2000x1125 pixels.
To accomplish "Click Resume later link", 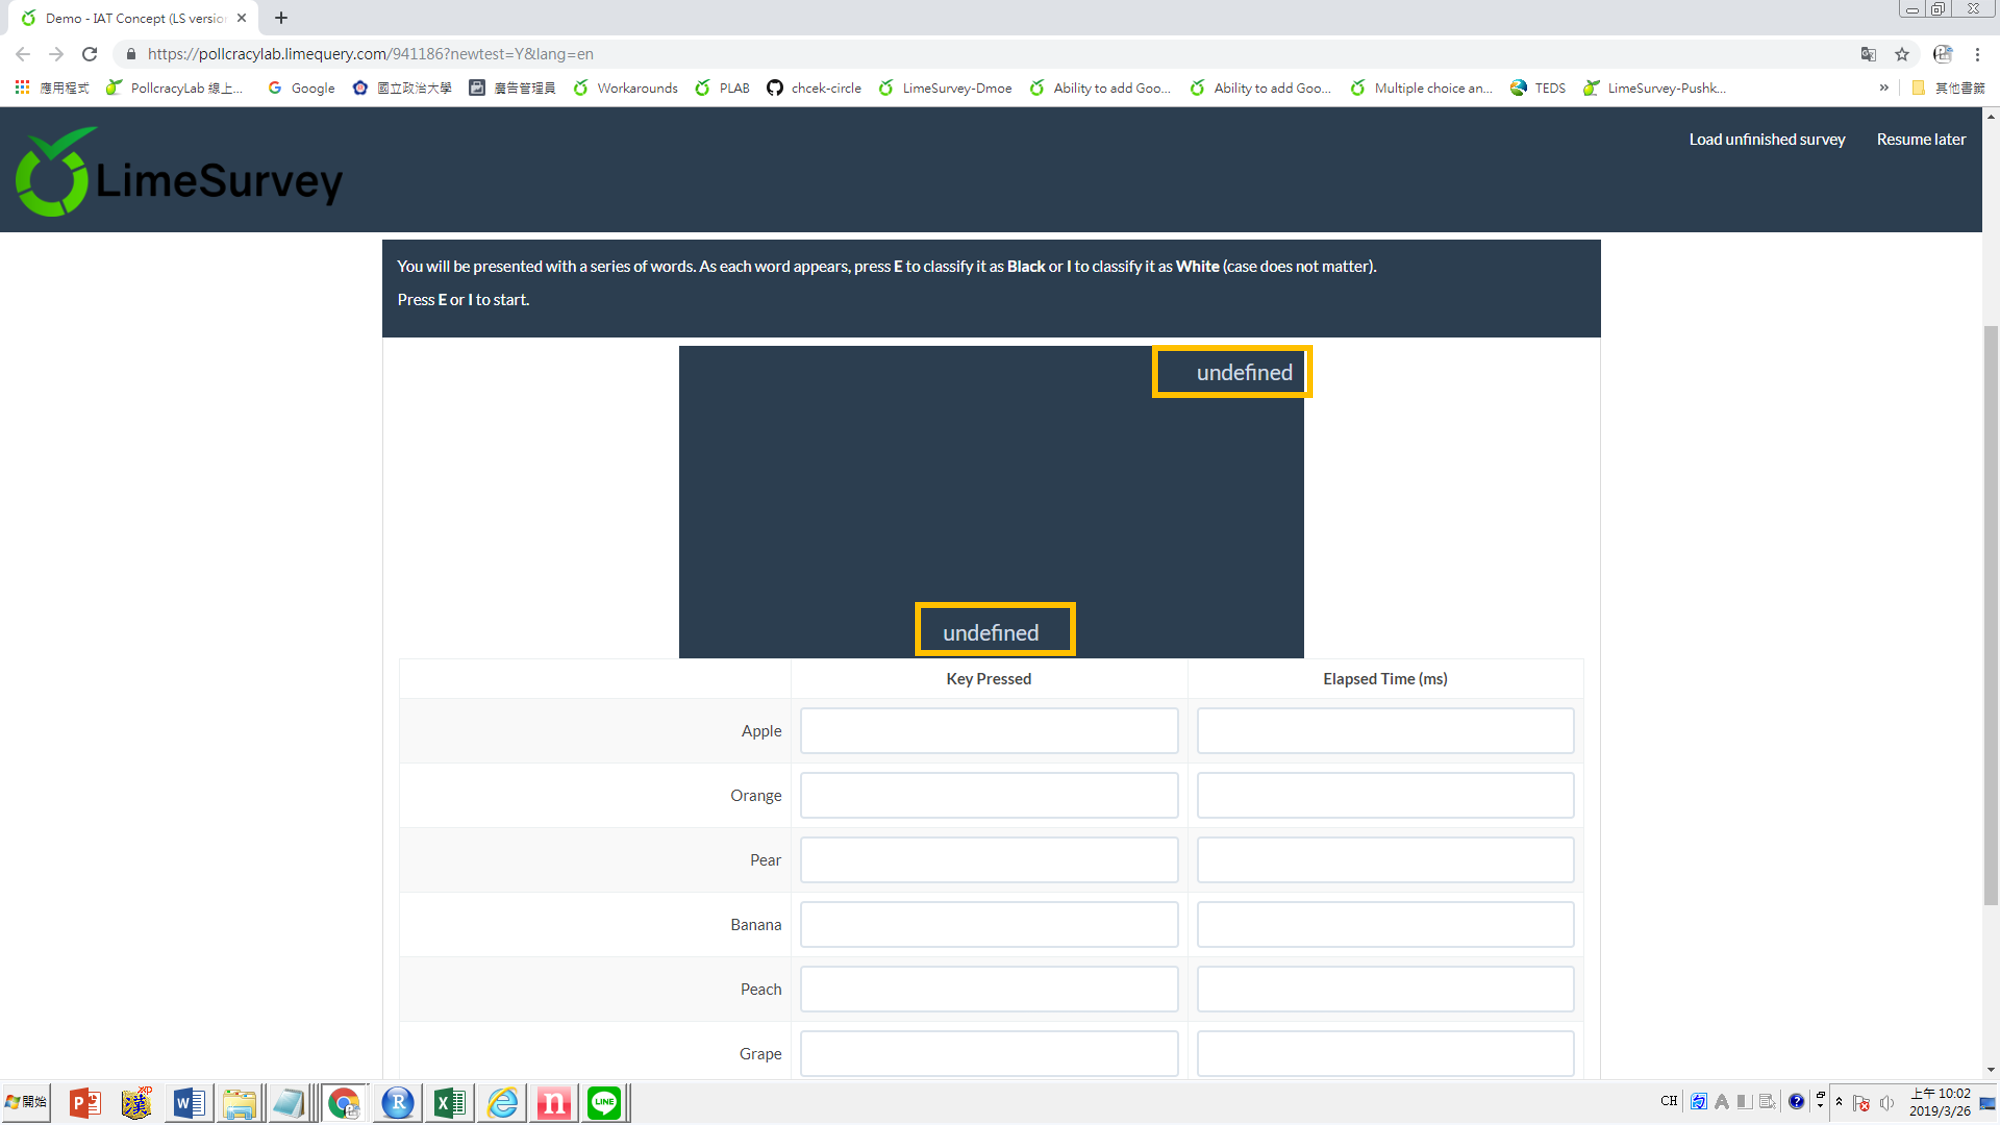I will 1920,139.
